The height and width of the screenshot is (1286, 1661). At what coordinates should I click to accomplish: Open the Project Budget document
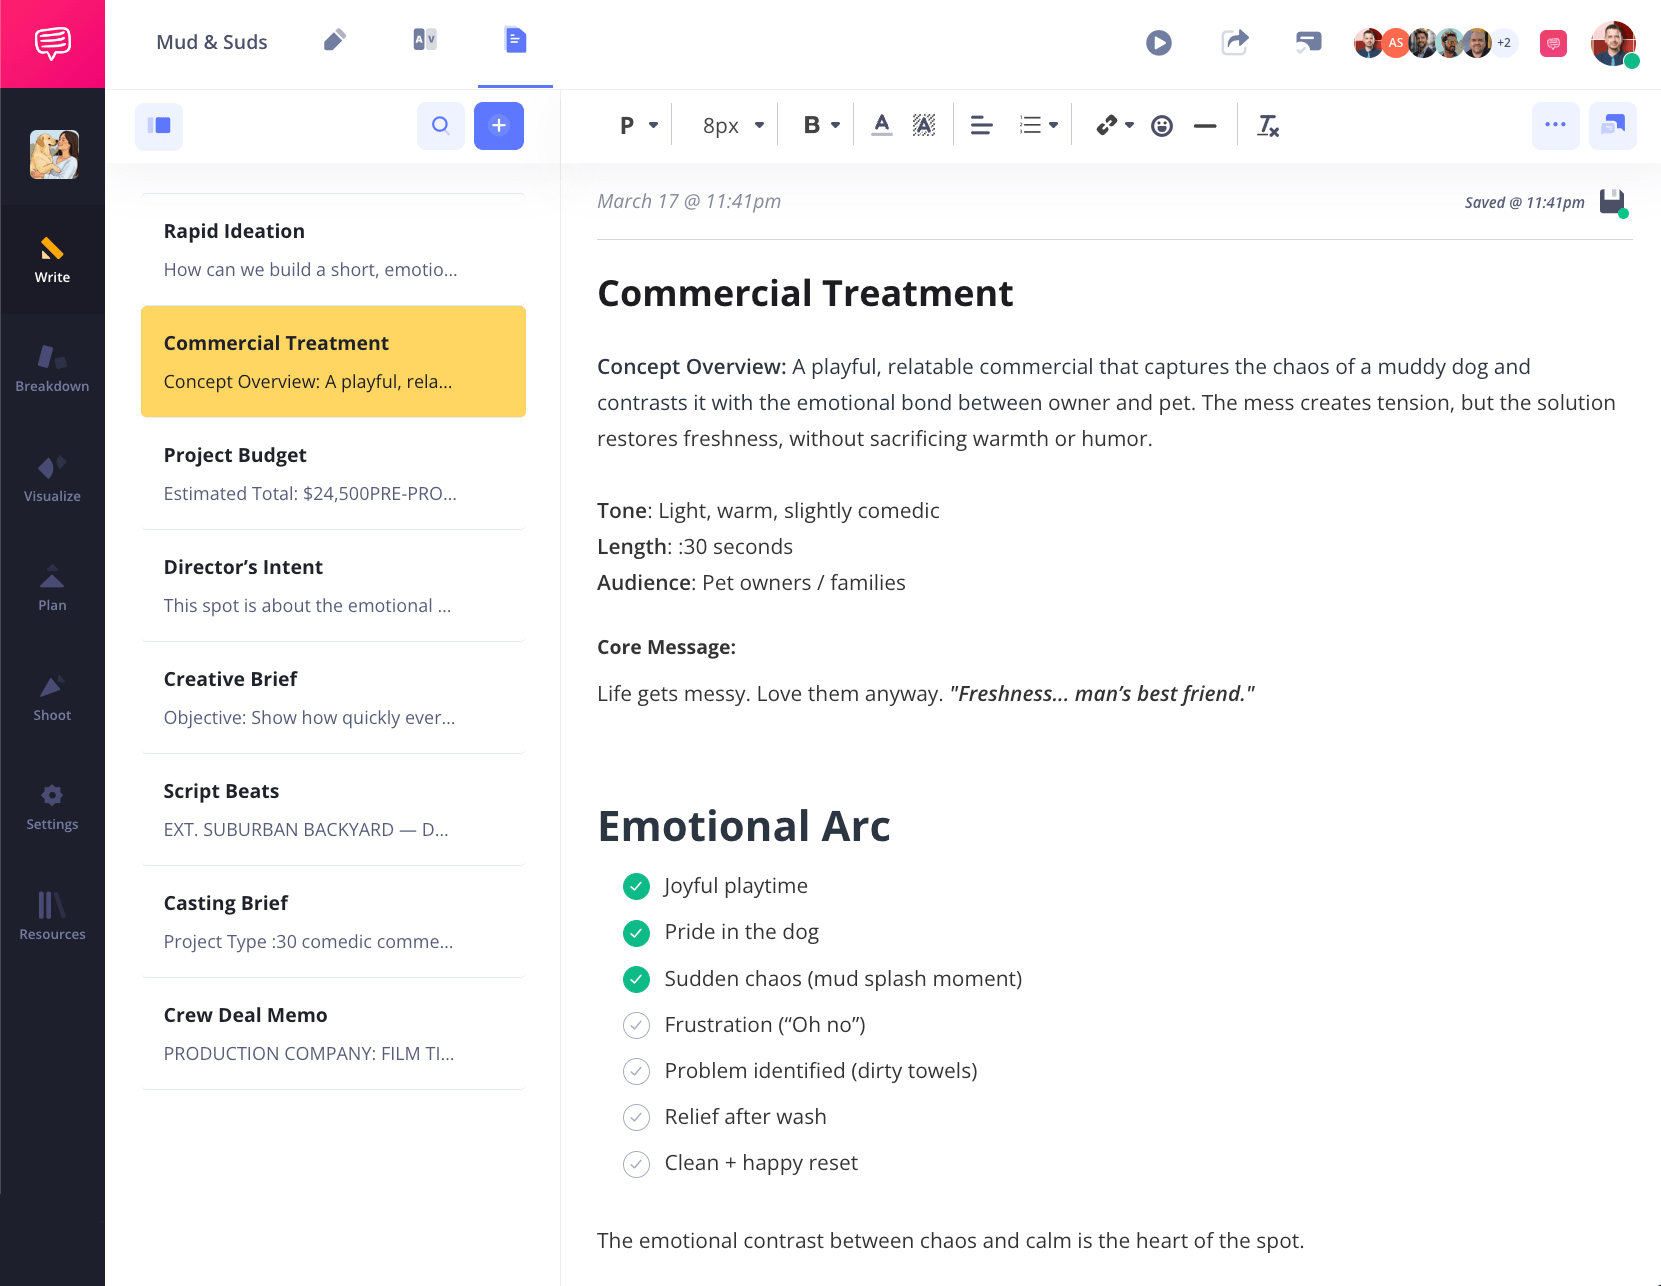pyautogui.click(x=333, y=473)
